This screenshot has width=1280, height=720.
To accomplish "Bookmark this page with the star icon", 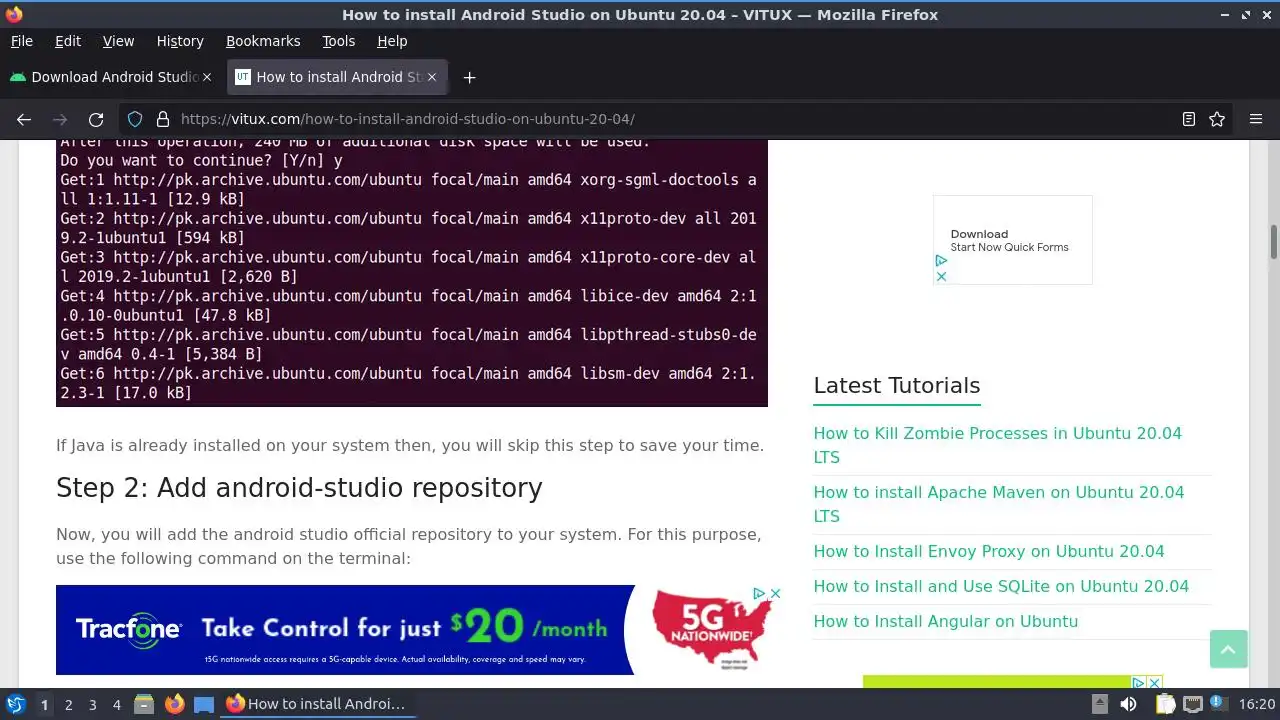I will click(1217, 119).
